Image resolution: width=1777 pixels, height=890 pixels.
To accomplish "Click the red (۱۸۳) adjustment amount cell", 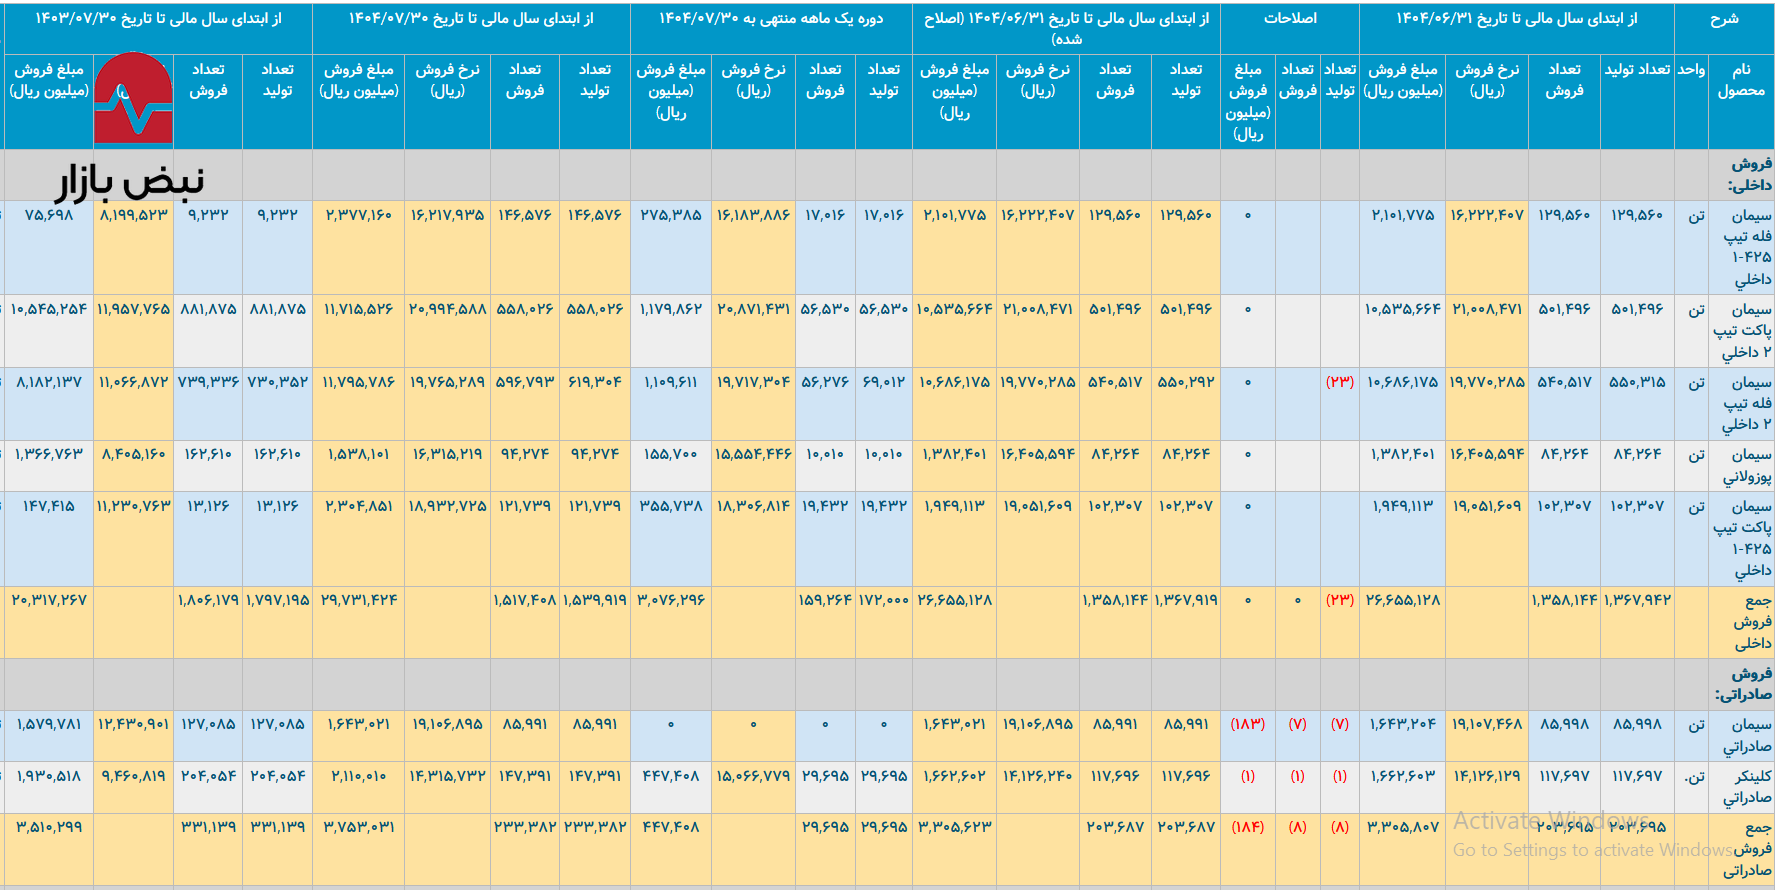I will click(x=1247, y=724).
